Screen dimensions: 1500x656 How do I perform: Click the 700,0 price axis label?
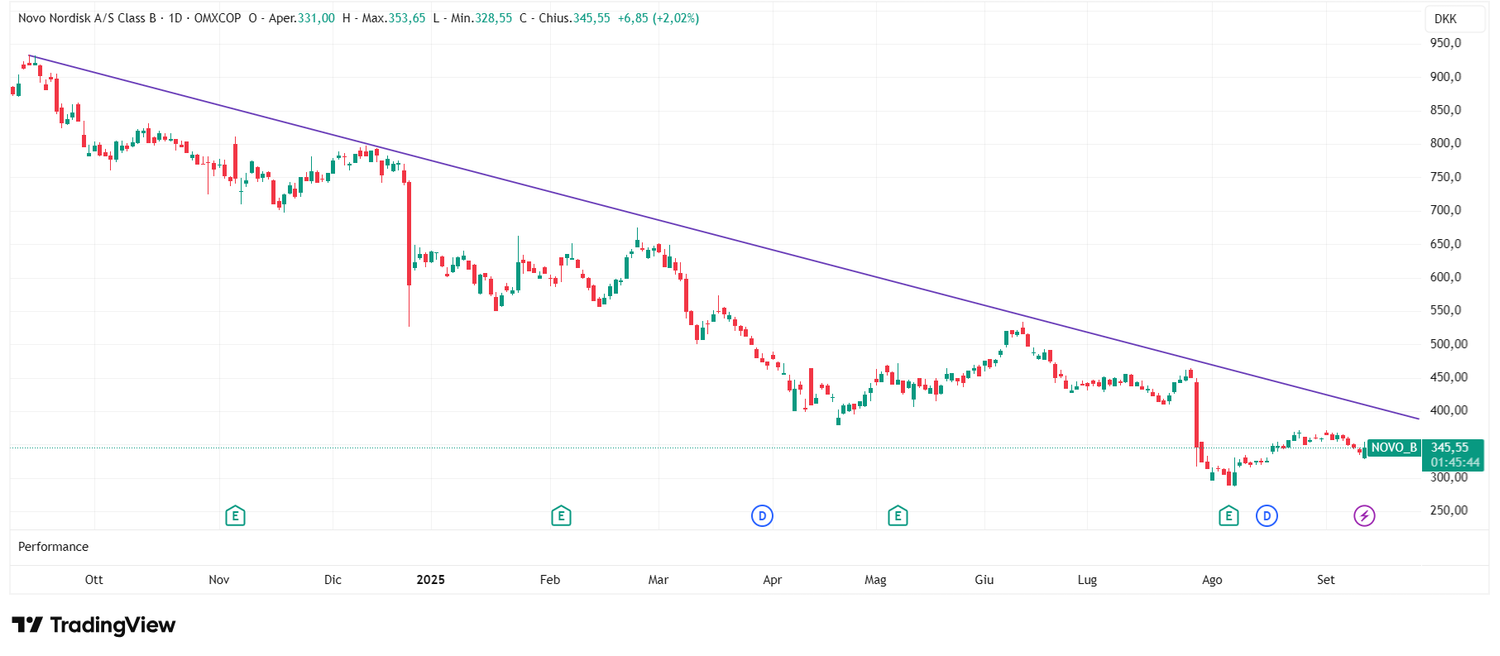(1447, 211)
